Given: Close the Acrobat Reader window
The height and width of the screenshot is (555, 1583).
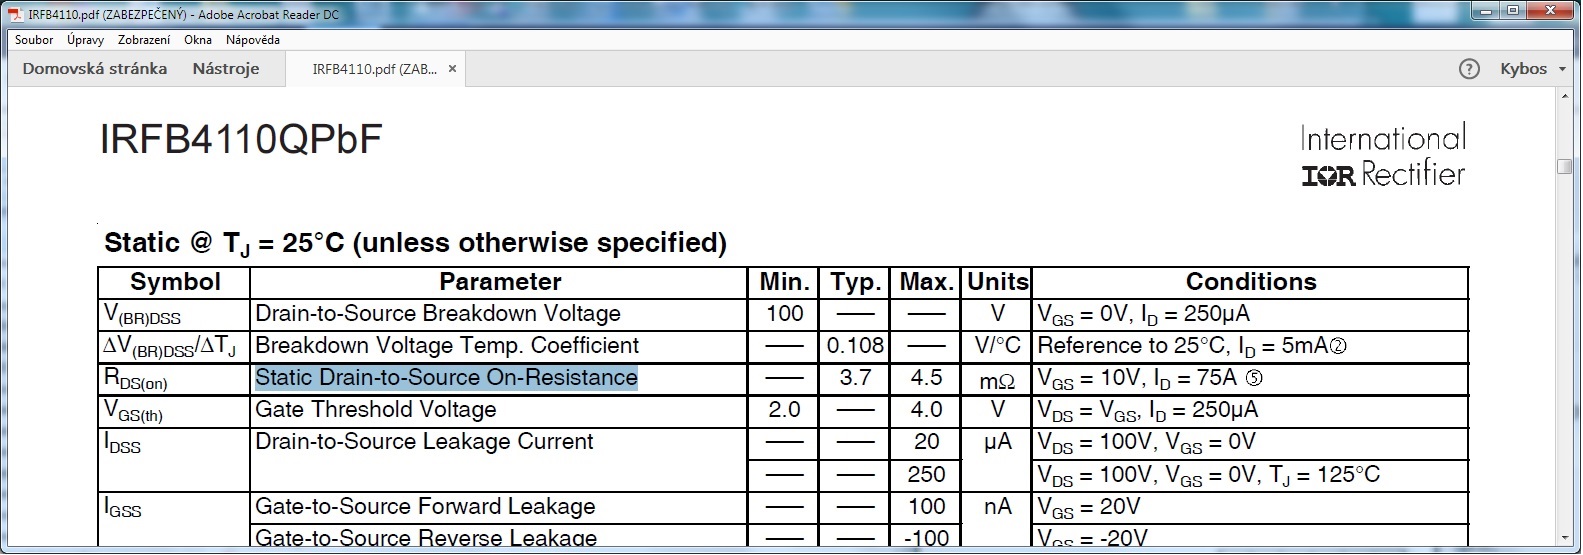Looking at the screenshot, I should point(1551,11).
